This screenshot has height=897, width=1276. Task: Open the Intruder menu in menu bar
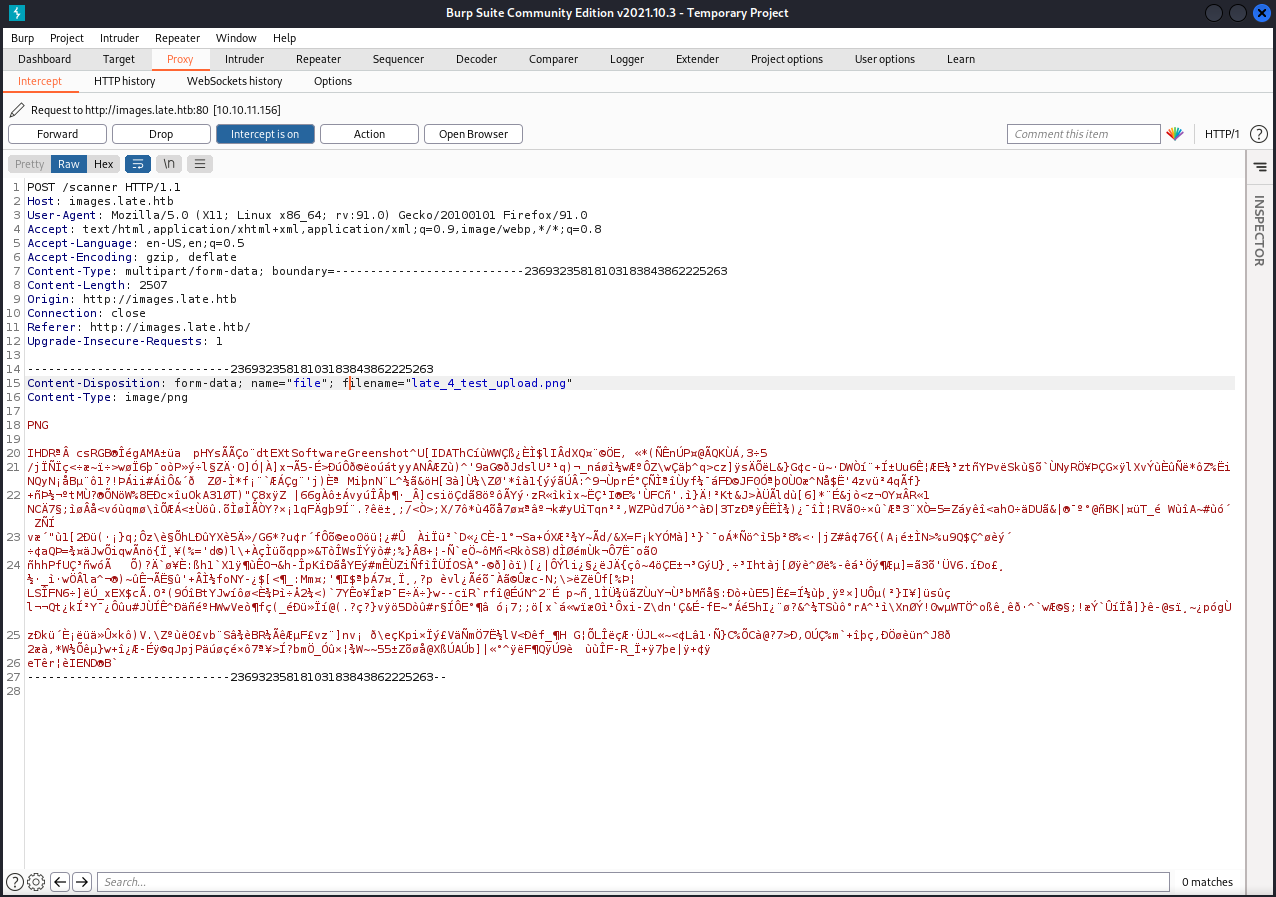(x=119, y=38)
